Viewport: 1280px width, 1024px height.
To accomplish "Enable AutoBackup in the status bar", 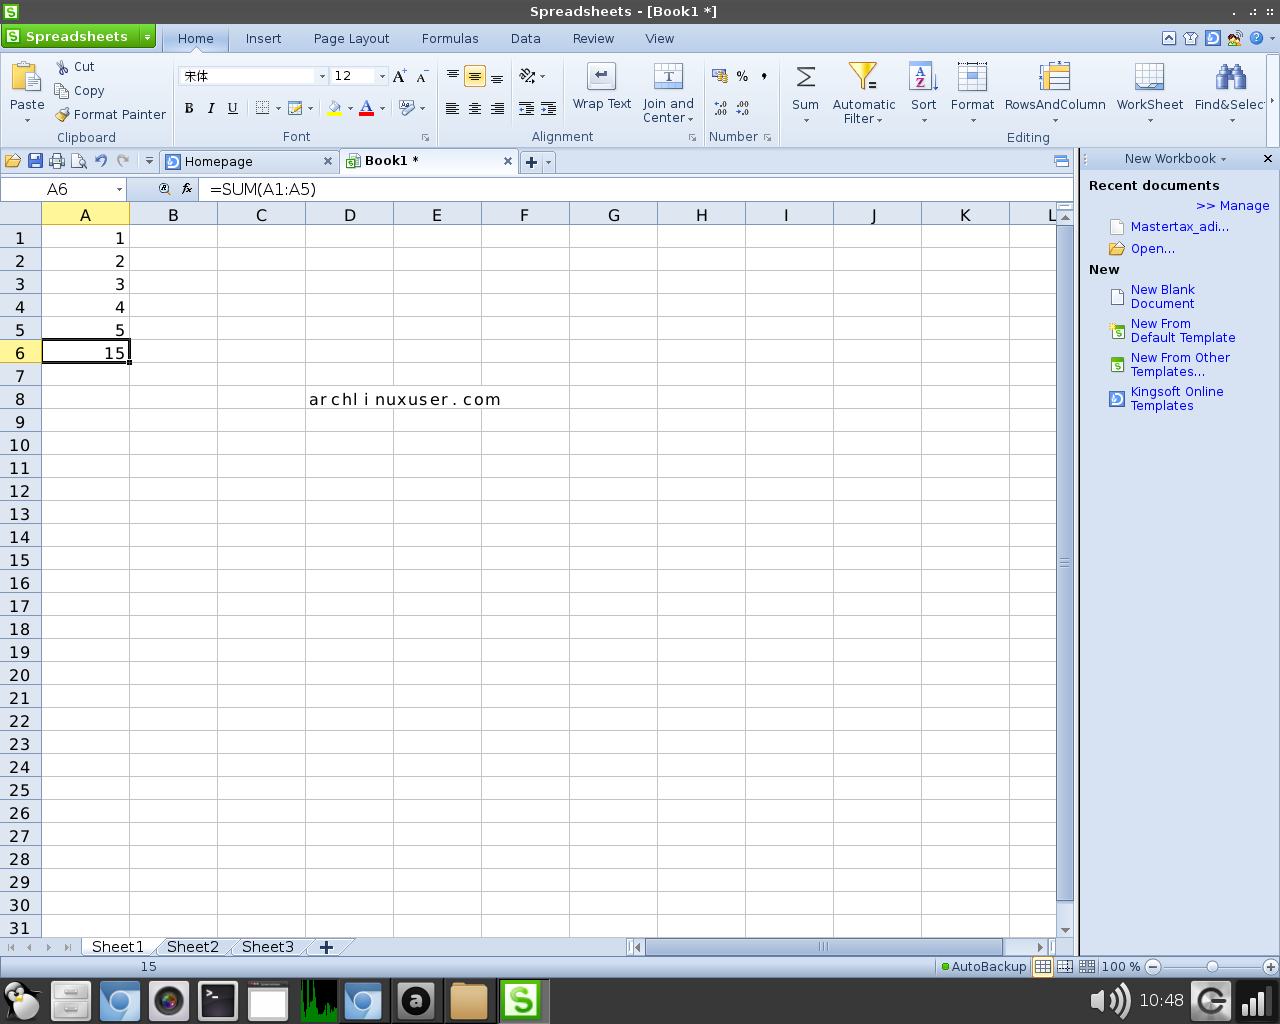I will [x=984, y=966].
